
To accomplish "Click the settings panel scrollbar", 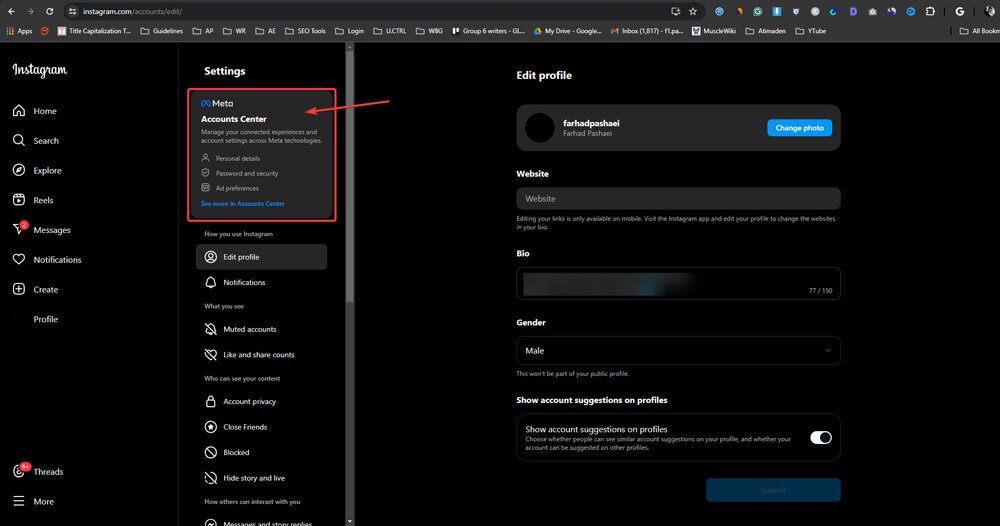I will click(x=349, y=177).
